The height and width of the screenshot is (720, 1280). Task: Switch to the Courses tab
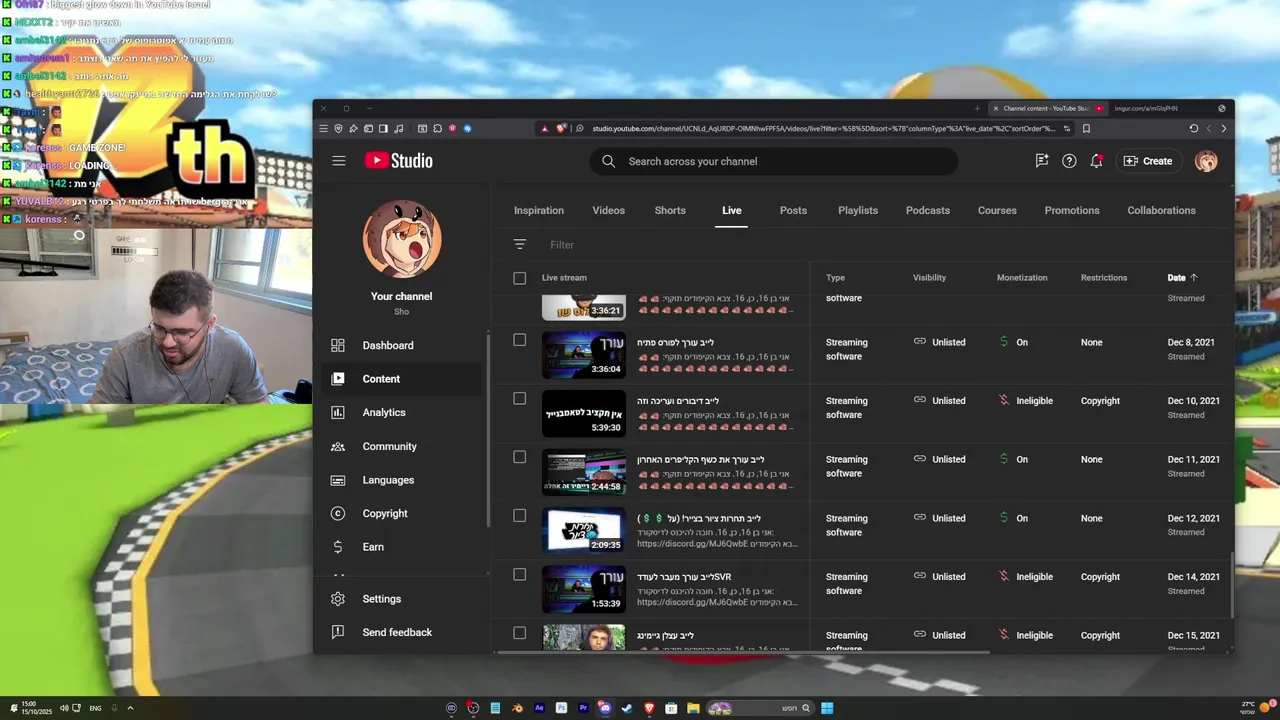[x=997, y=210]
